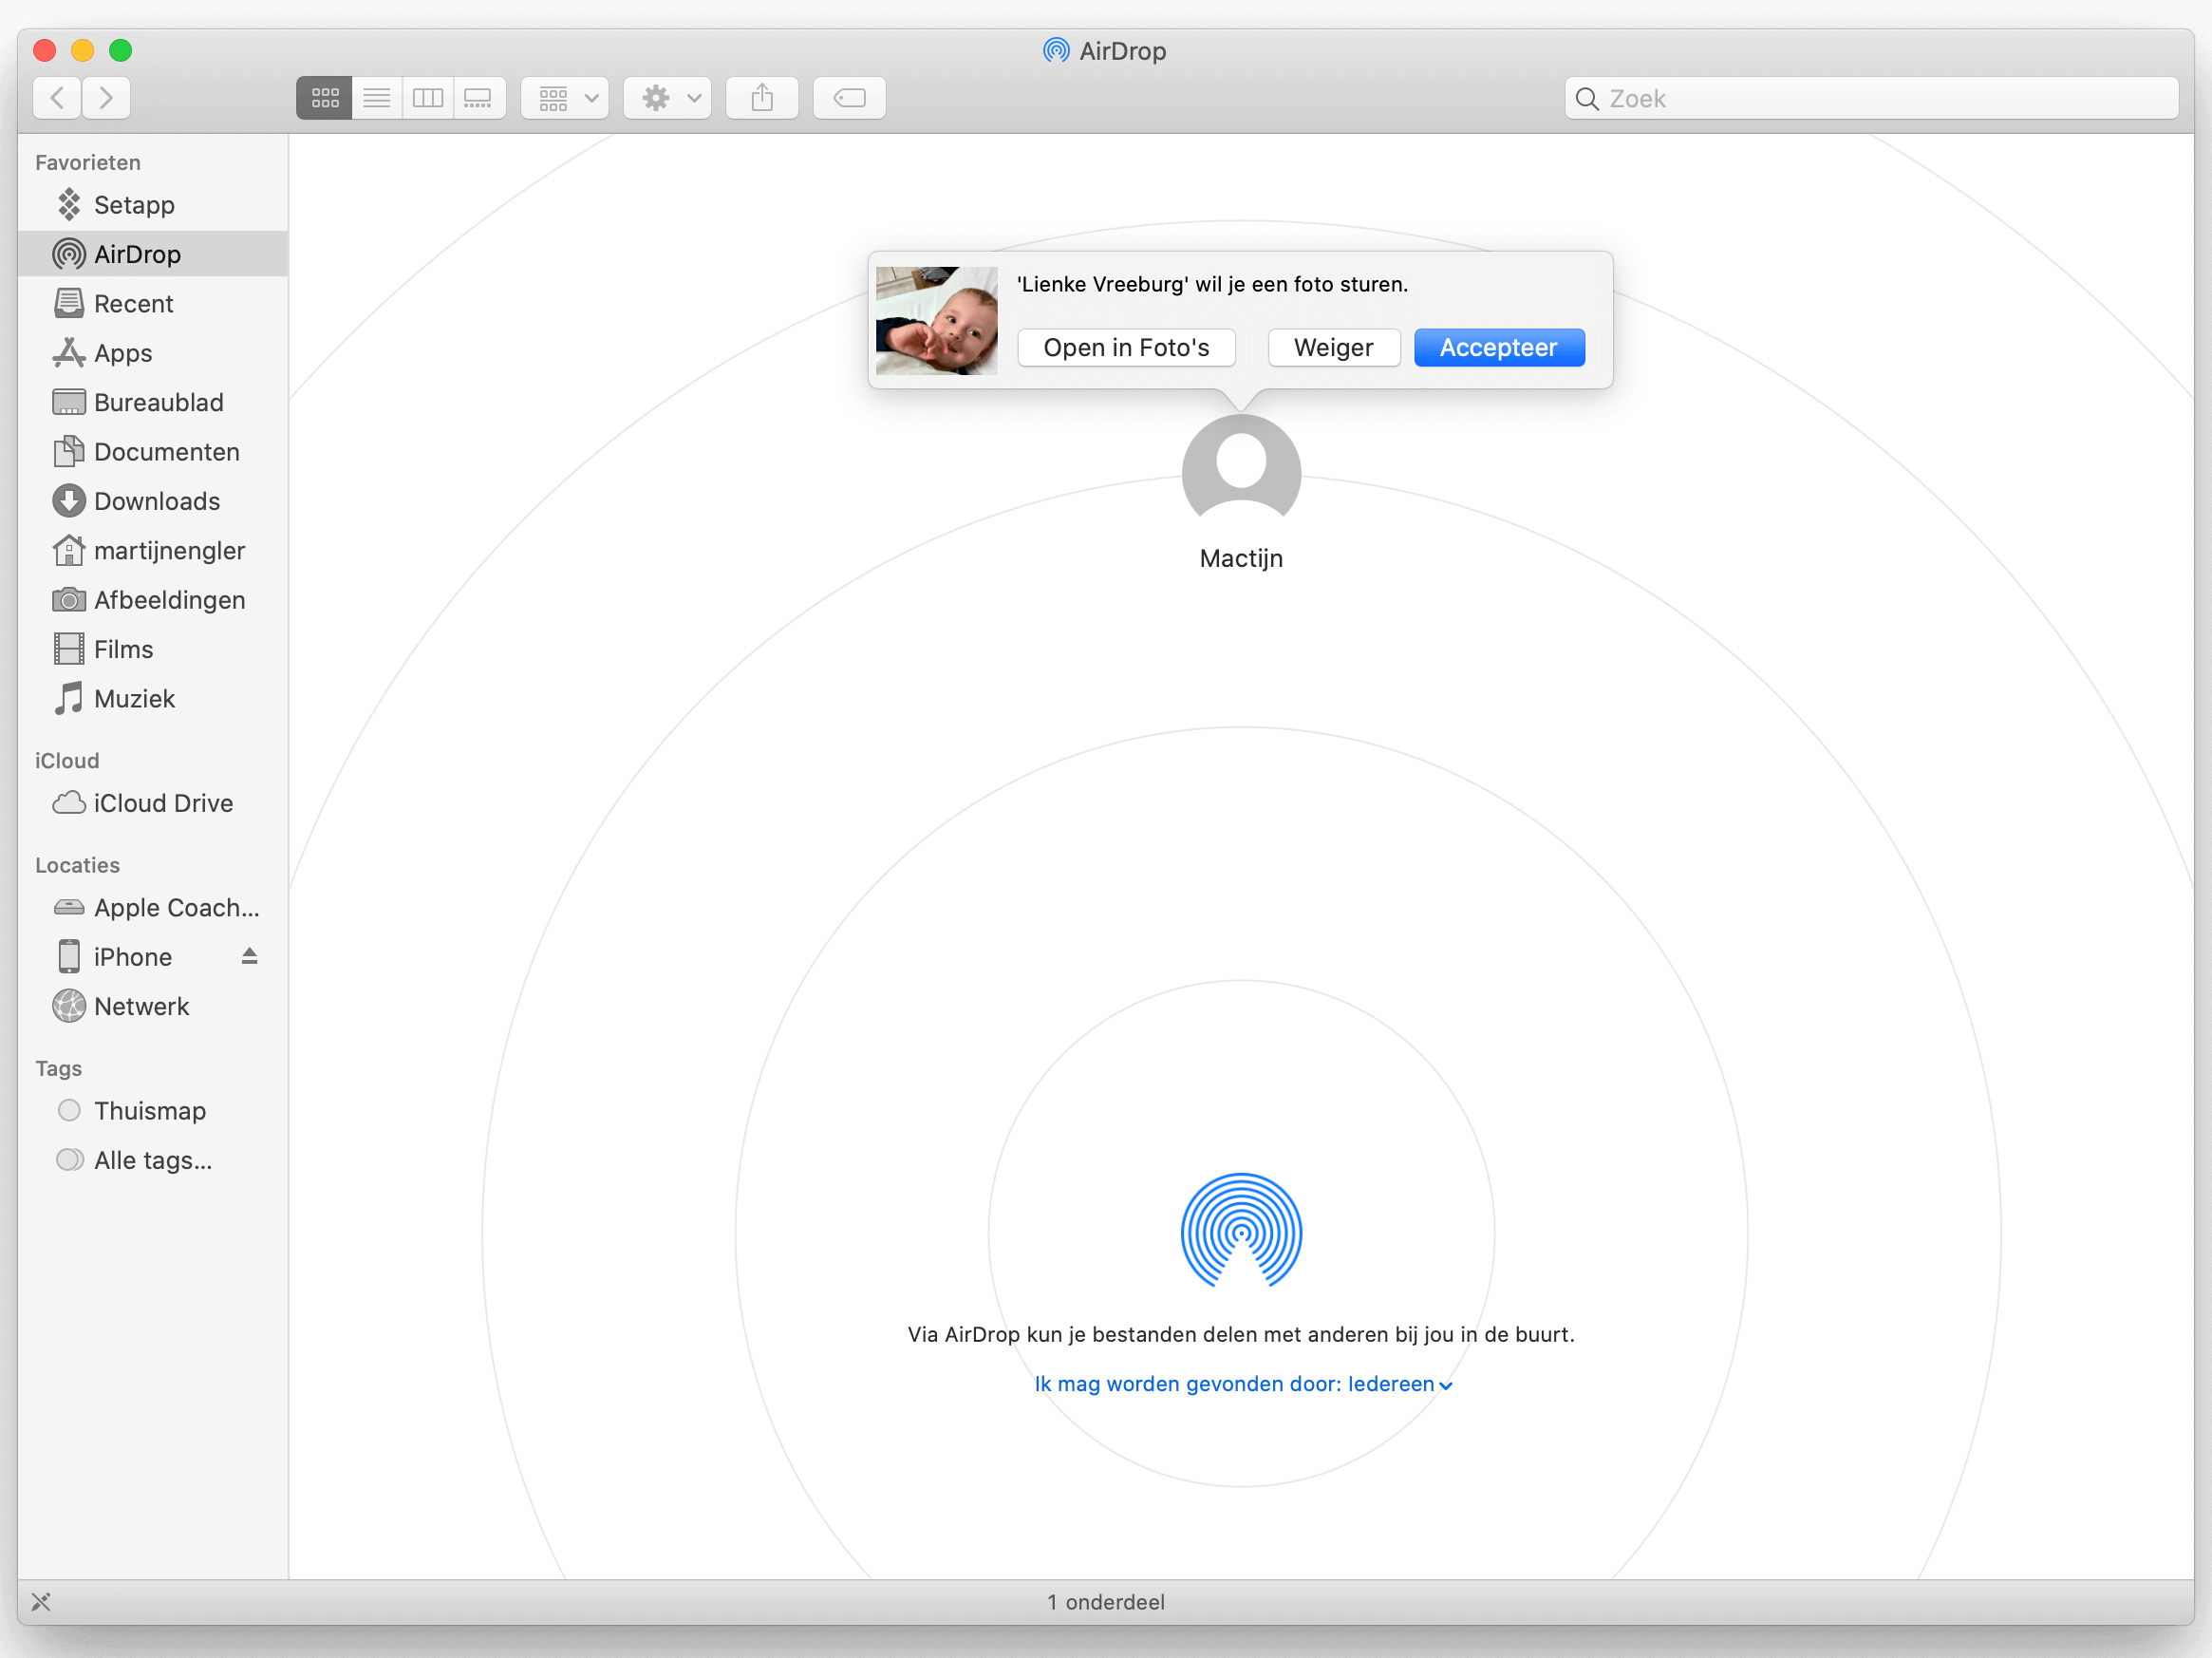The width and height of the screenshot is (2212, 1658).
Task: Click the iCloud section header
Action: click(x=67, y=761)
